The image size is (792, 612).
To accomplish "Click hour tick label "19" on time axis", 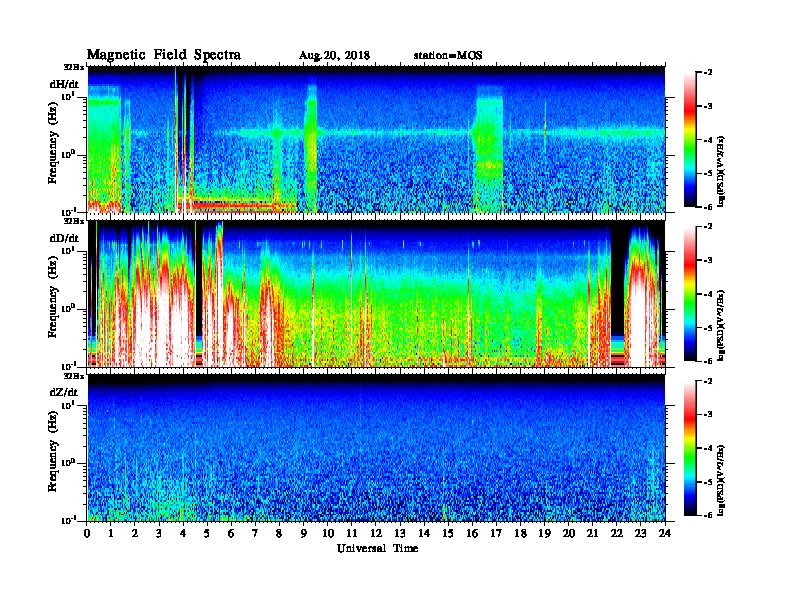I will [x=544, y=534].
